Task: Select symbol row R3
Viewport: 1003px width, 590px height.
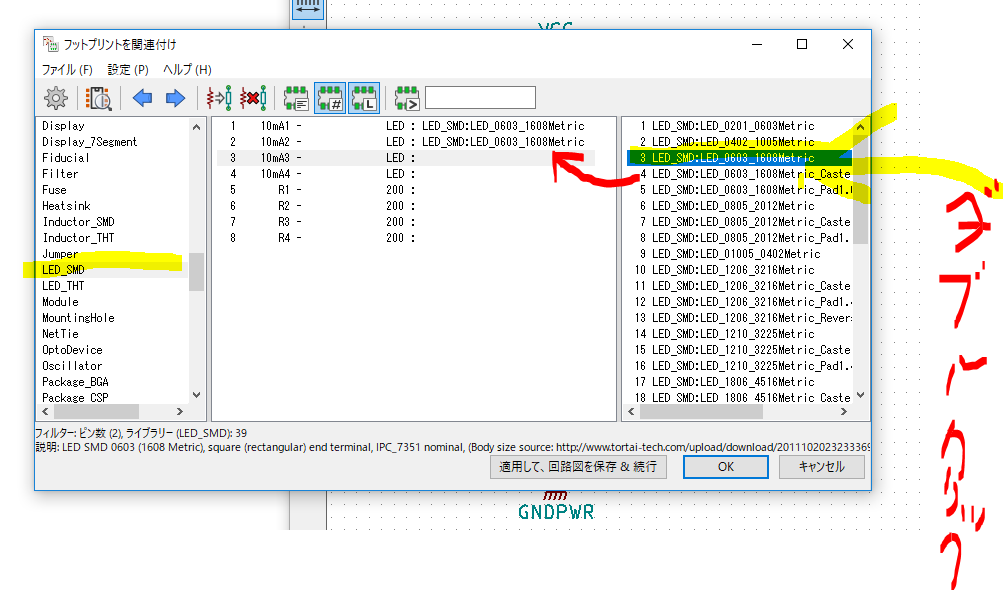Action: click(x=406, y=221)
